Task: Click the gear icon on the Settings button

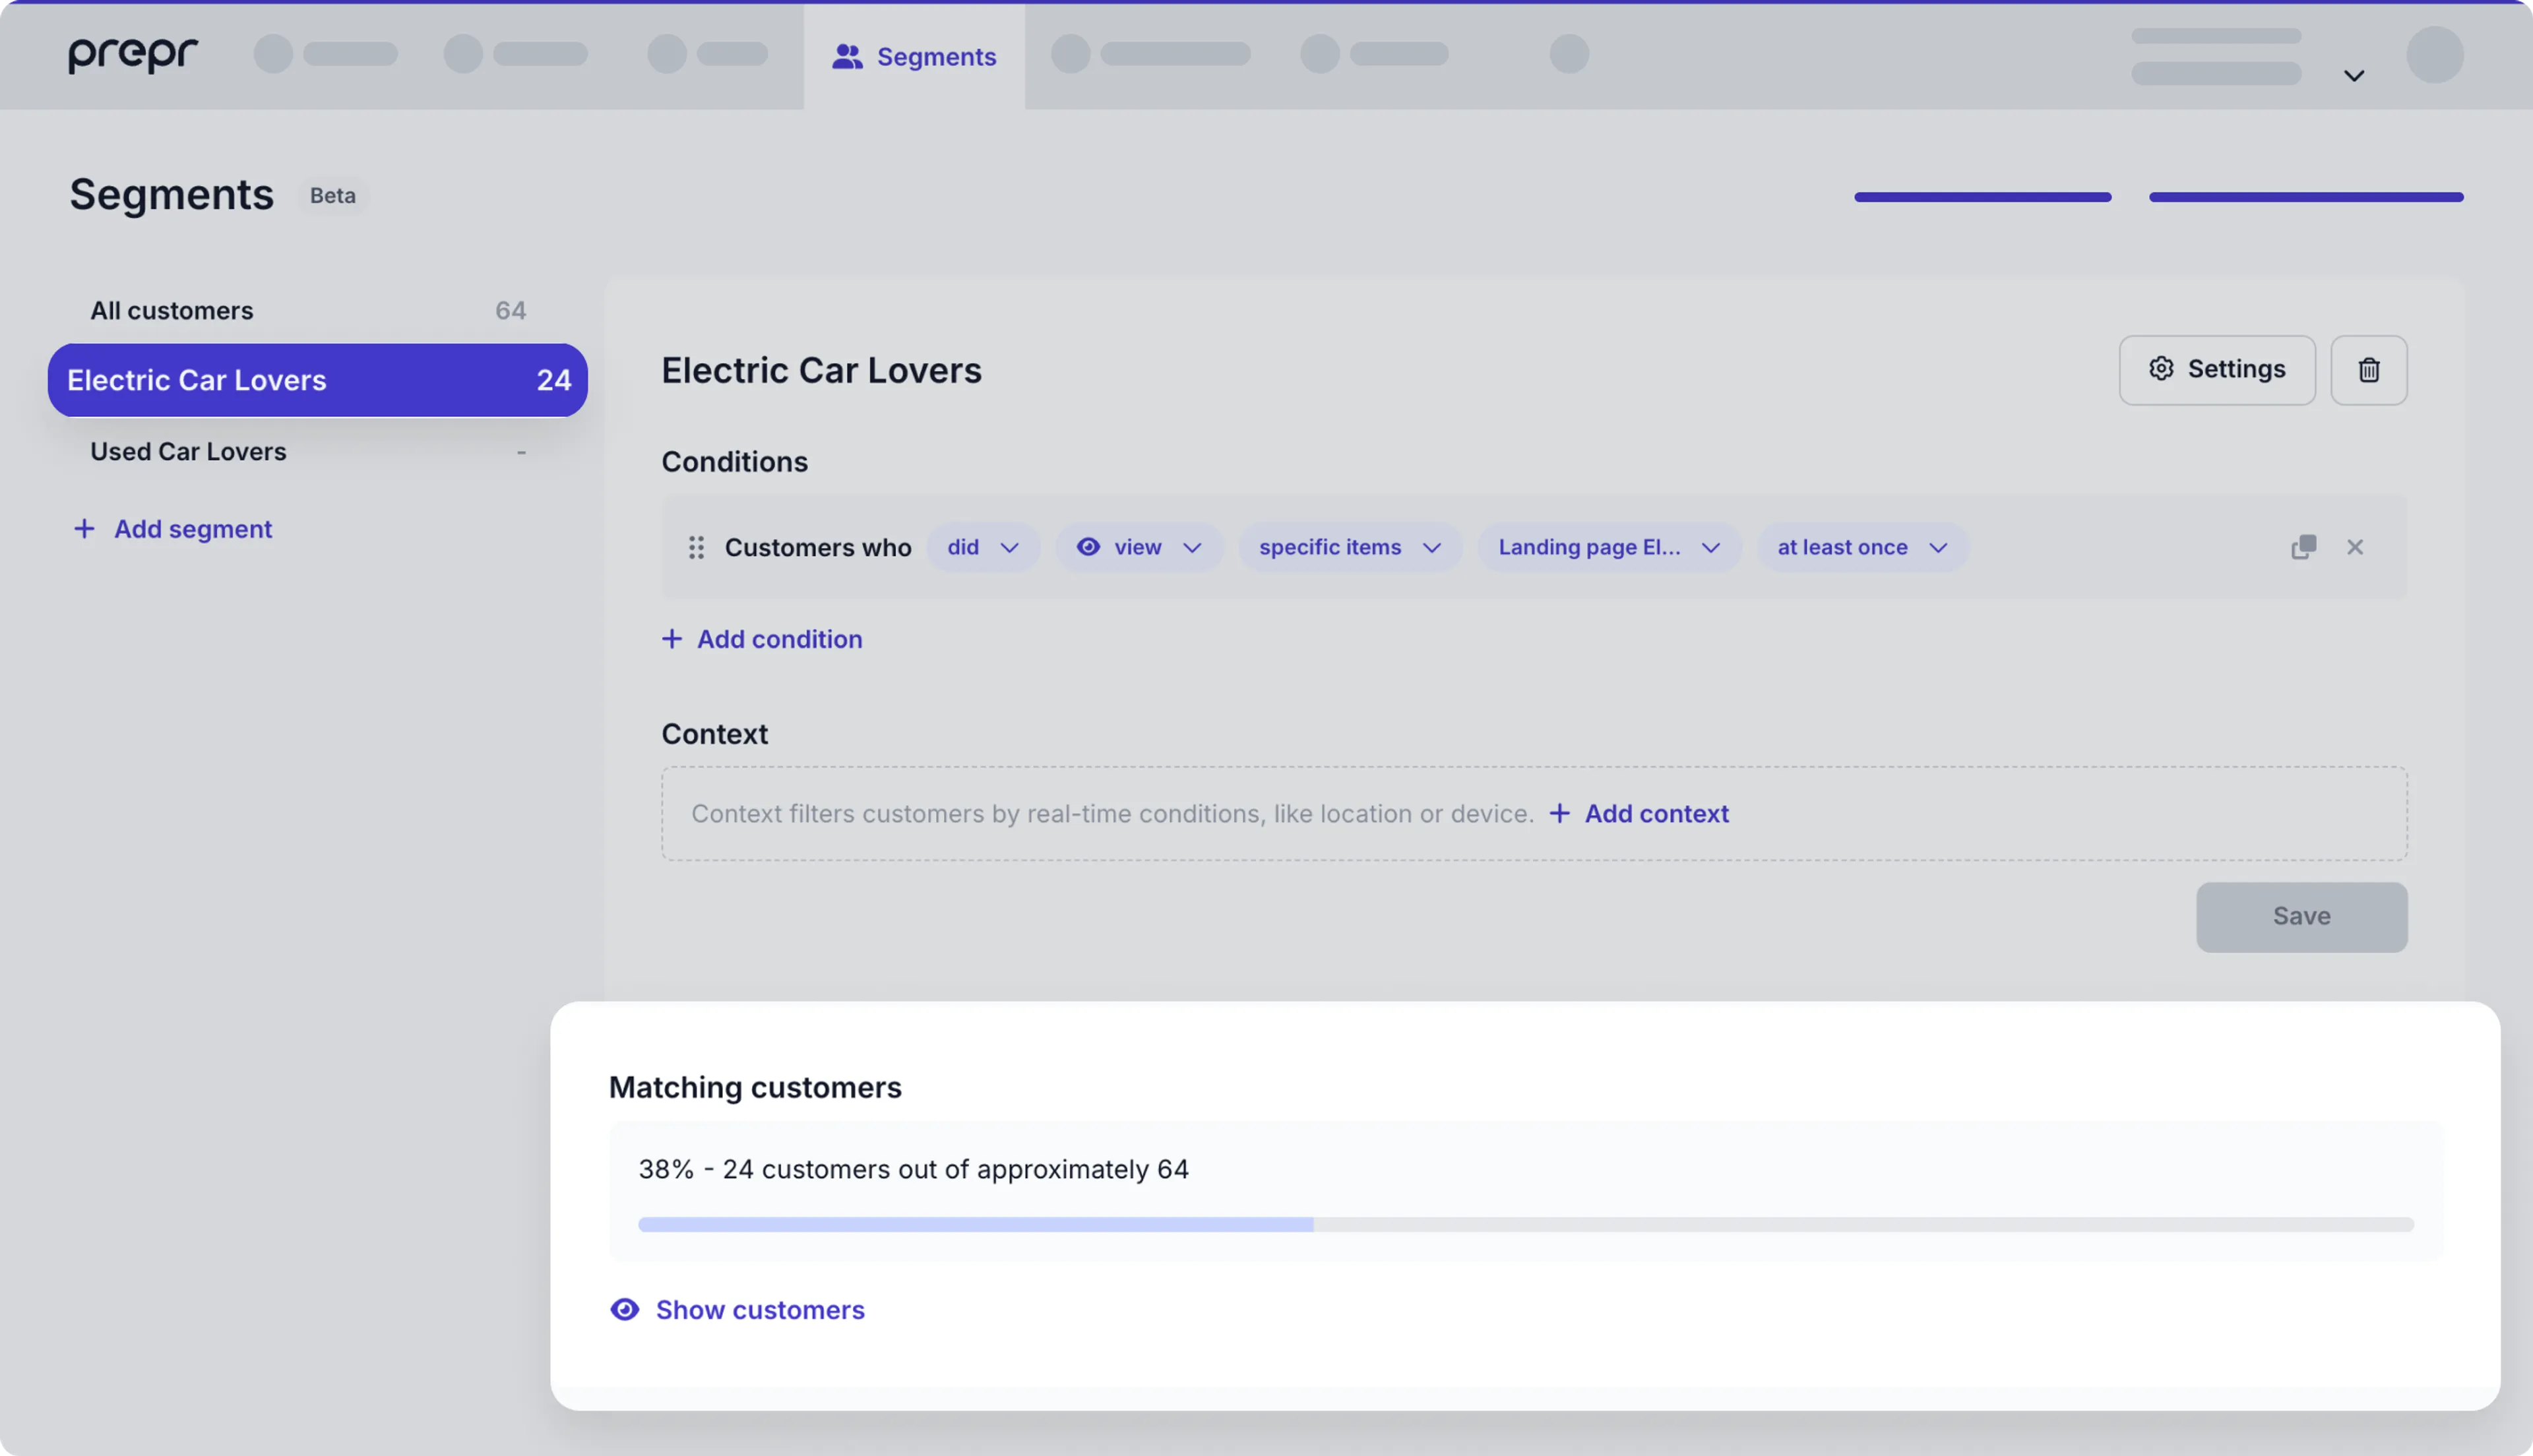Action: pyautogui.click(x=2161, y=369)
